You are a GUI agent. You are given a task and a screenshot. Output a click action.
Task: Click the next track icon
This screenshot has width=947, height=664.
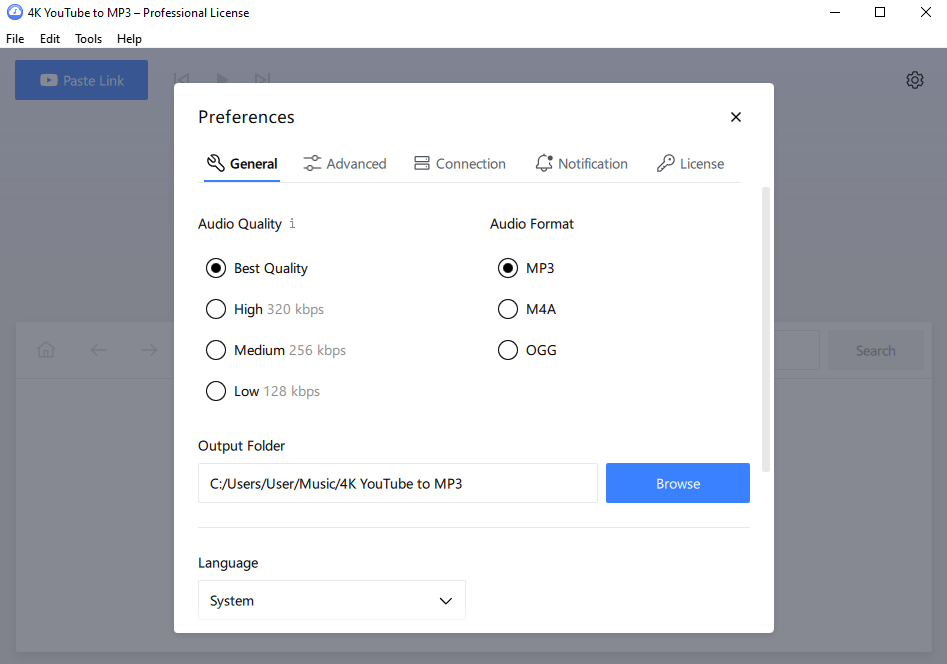263,79
